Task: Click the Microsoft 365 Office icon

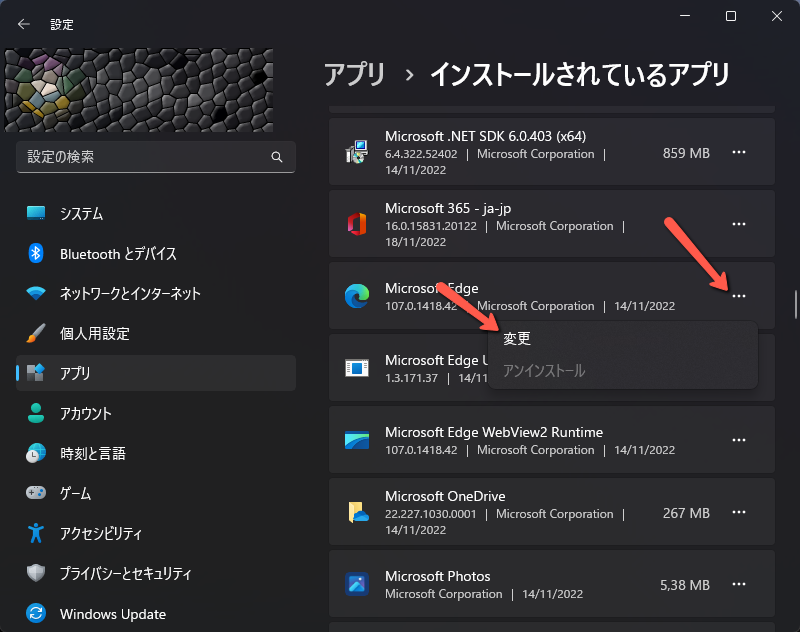Action: click(357, 224)
